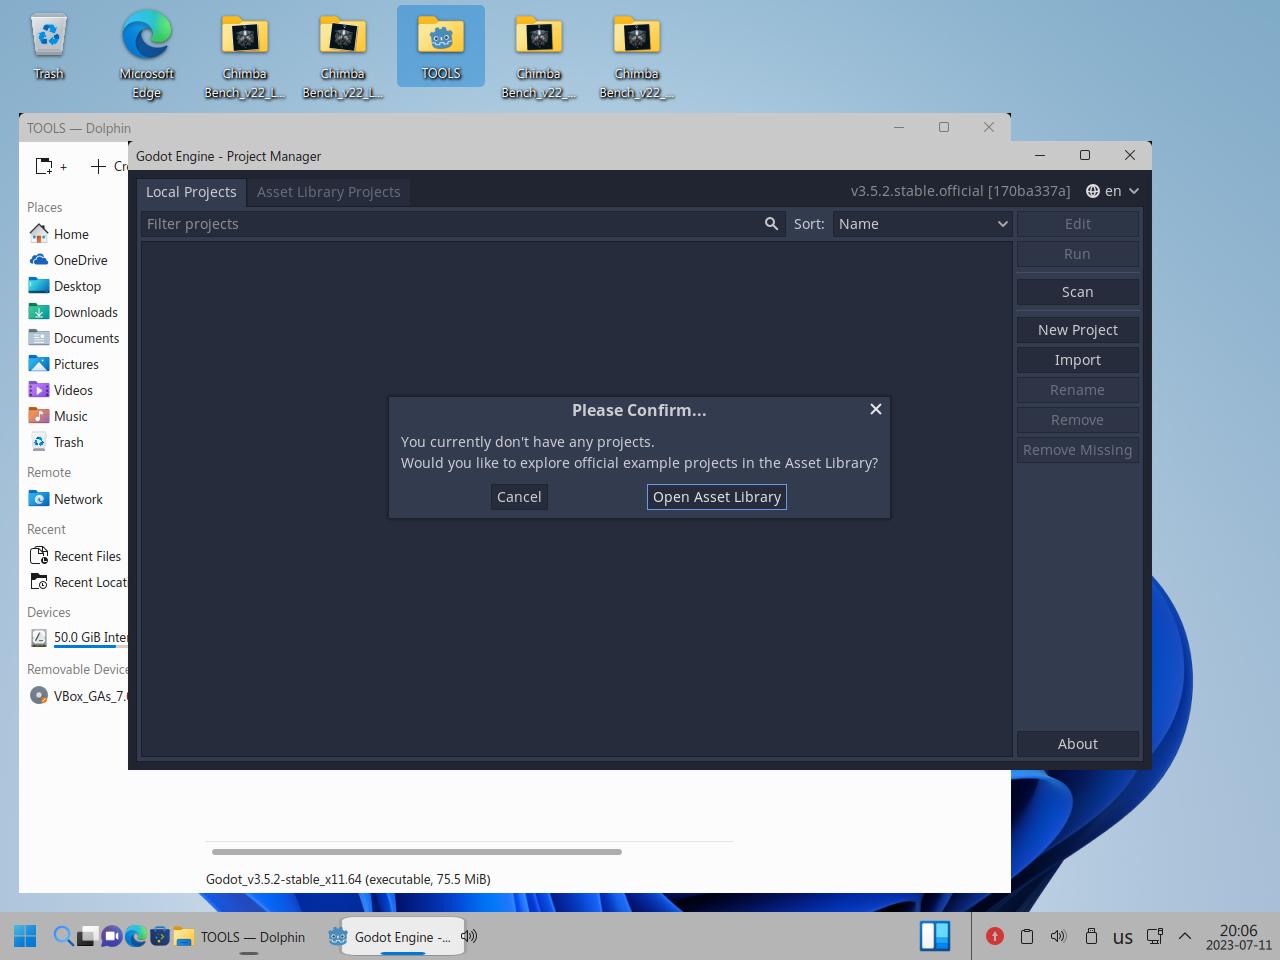Click the removable devices tray icon

[1091, 936]
